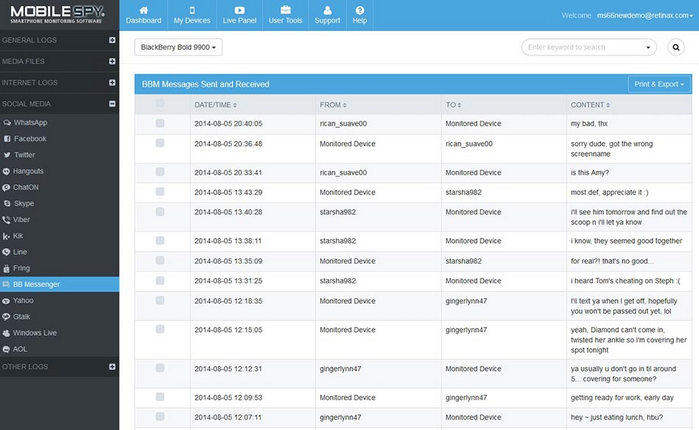Click the Gtalk sidebar icon
699x430 pixels.
[6, 317]
